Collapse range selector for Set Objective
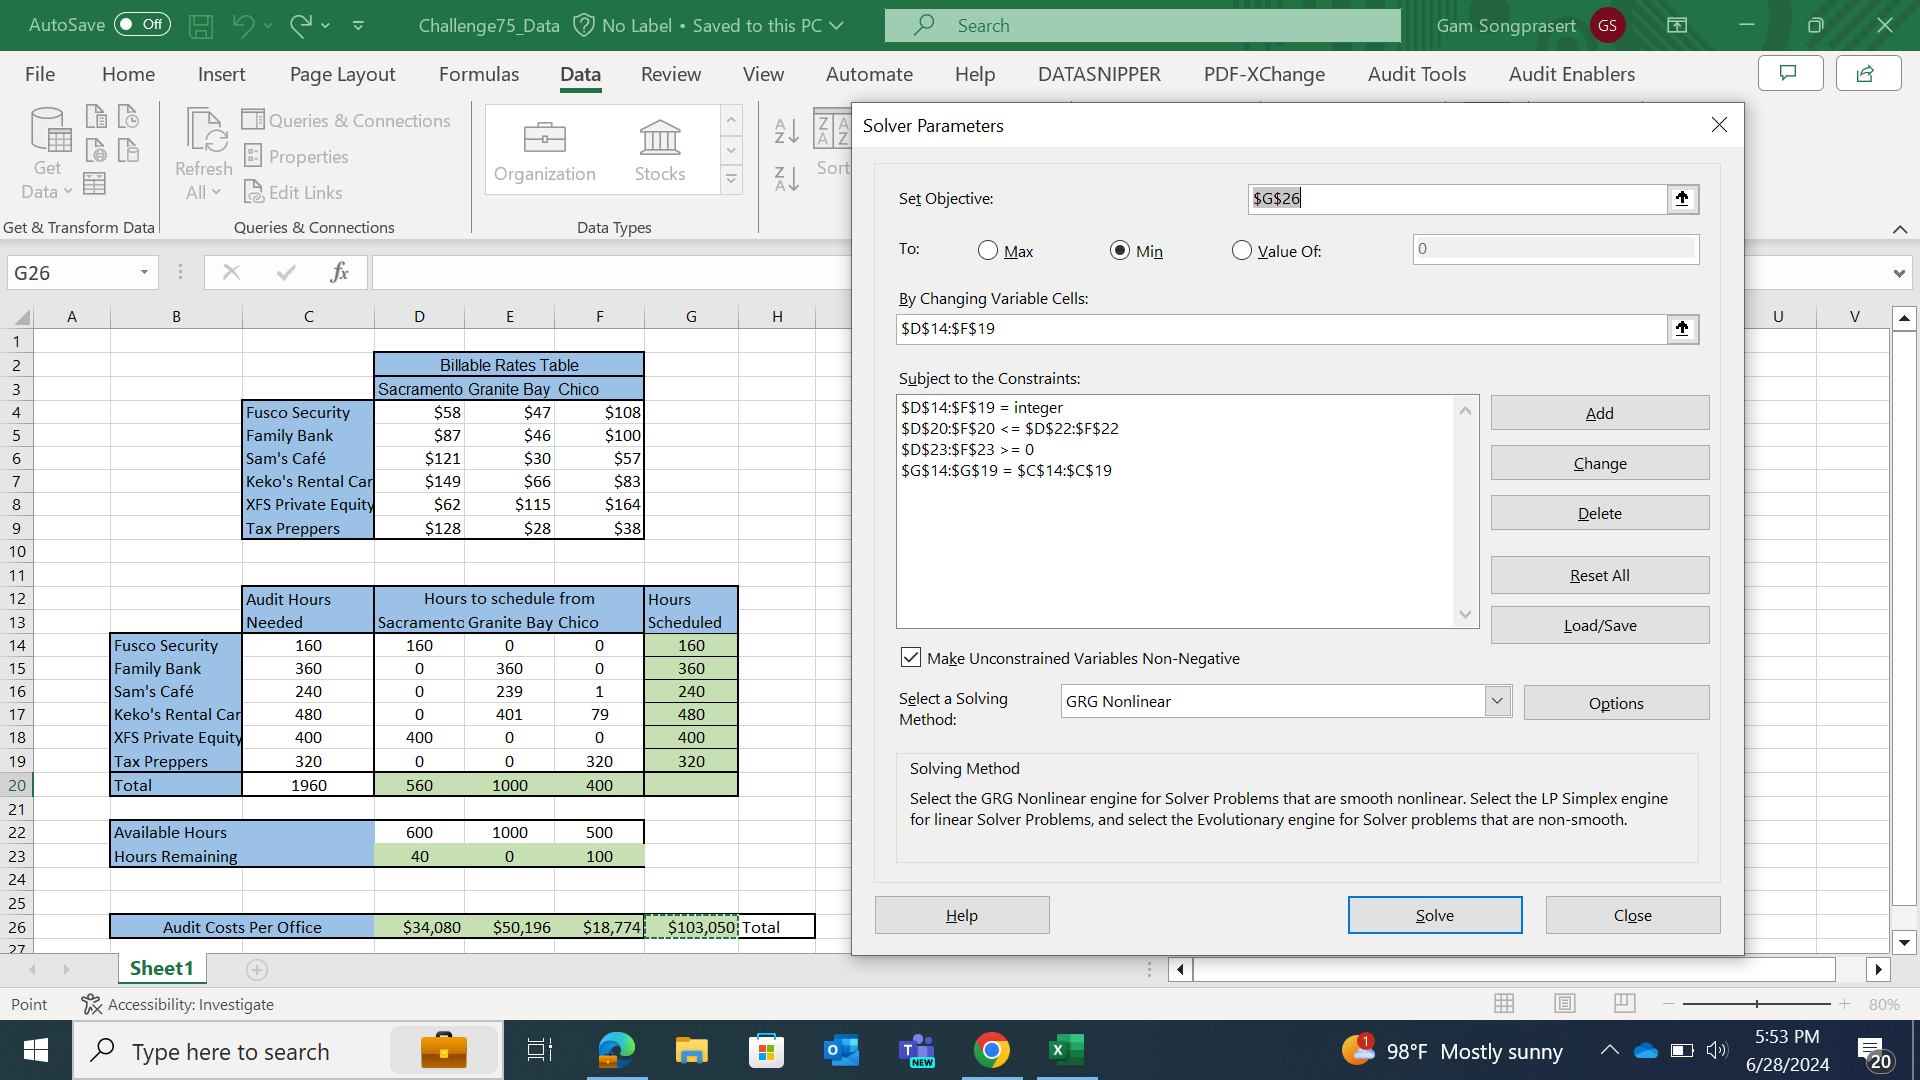 pos(1682,199)
